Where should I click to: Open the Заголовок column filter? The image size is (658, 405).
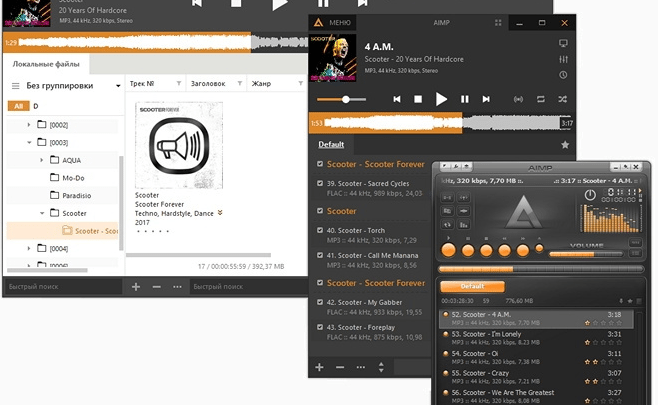(x=240, y=84)
